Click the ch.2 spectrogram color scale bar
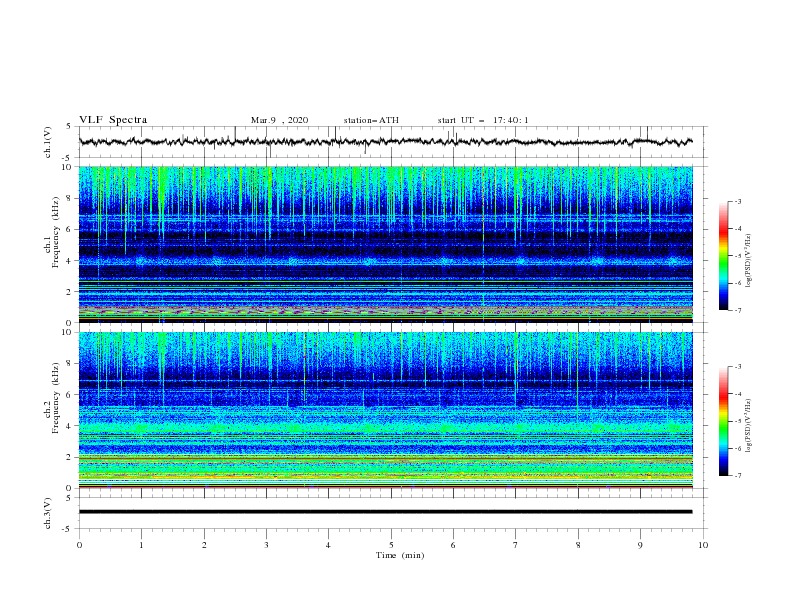 (723, 421)
